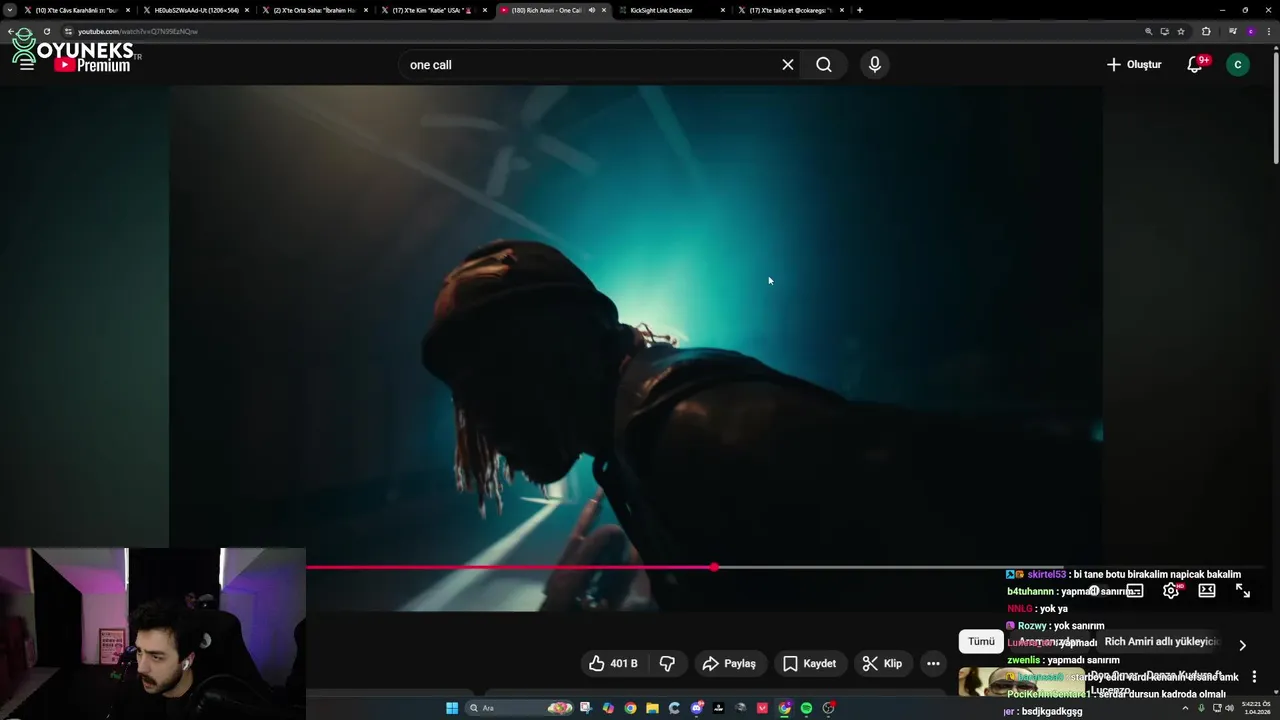
Task: Toggle subtitles captions on player
Action: click(x=1135, y=591)
